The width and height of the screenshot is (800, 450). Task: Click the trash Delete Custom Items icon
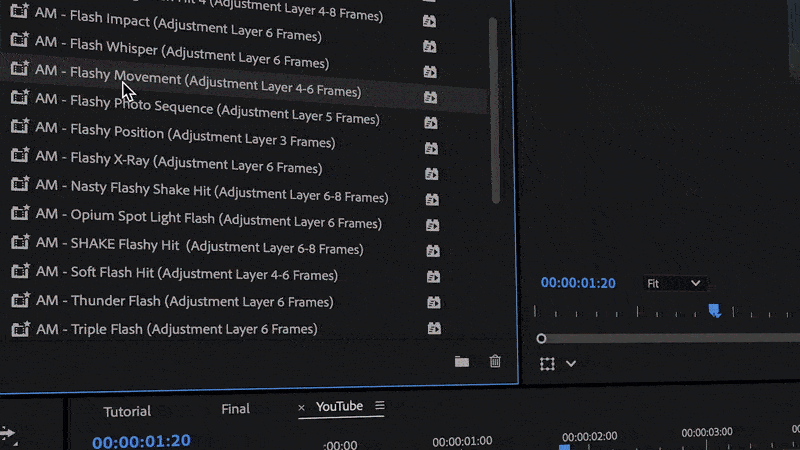(x=495, y=362)
